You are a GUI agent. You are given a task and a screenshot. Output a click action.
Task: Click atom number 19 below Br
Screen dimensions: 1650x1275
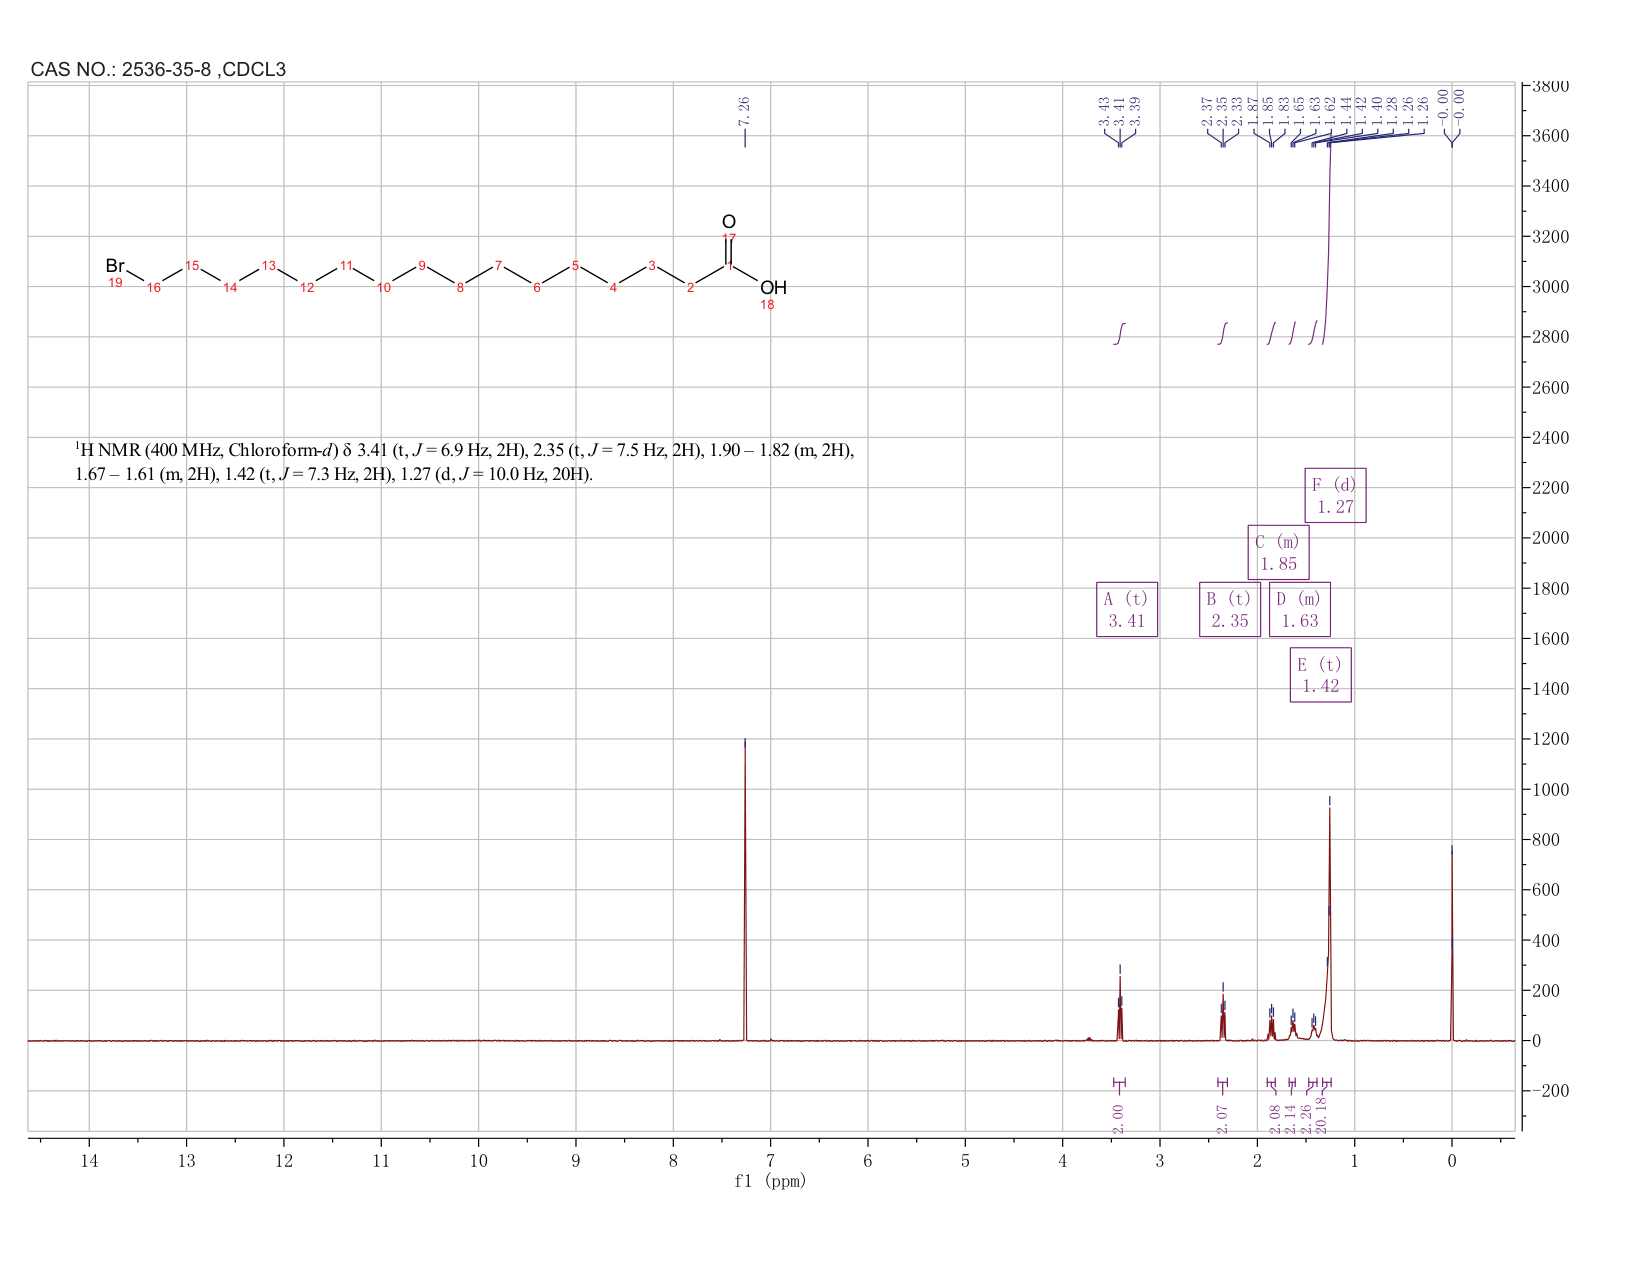pos(115,283)
